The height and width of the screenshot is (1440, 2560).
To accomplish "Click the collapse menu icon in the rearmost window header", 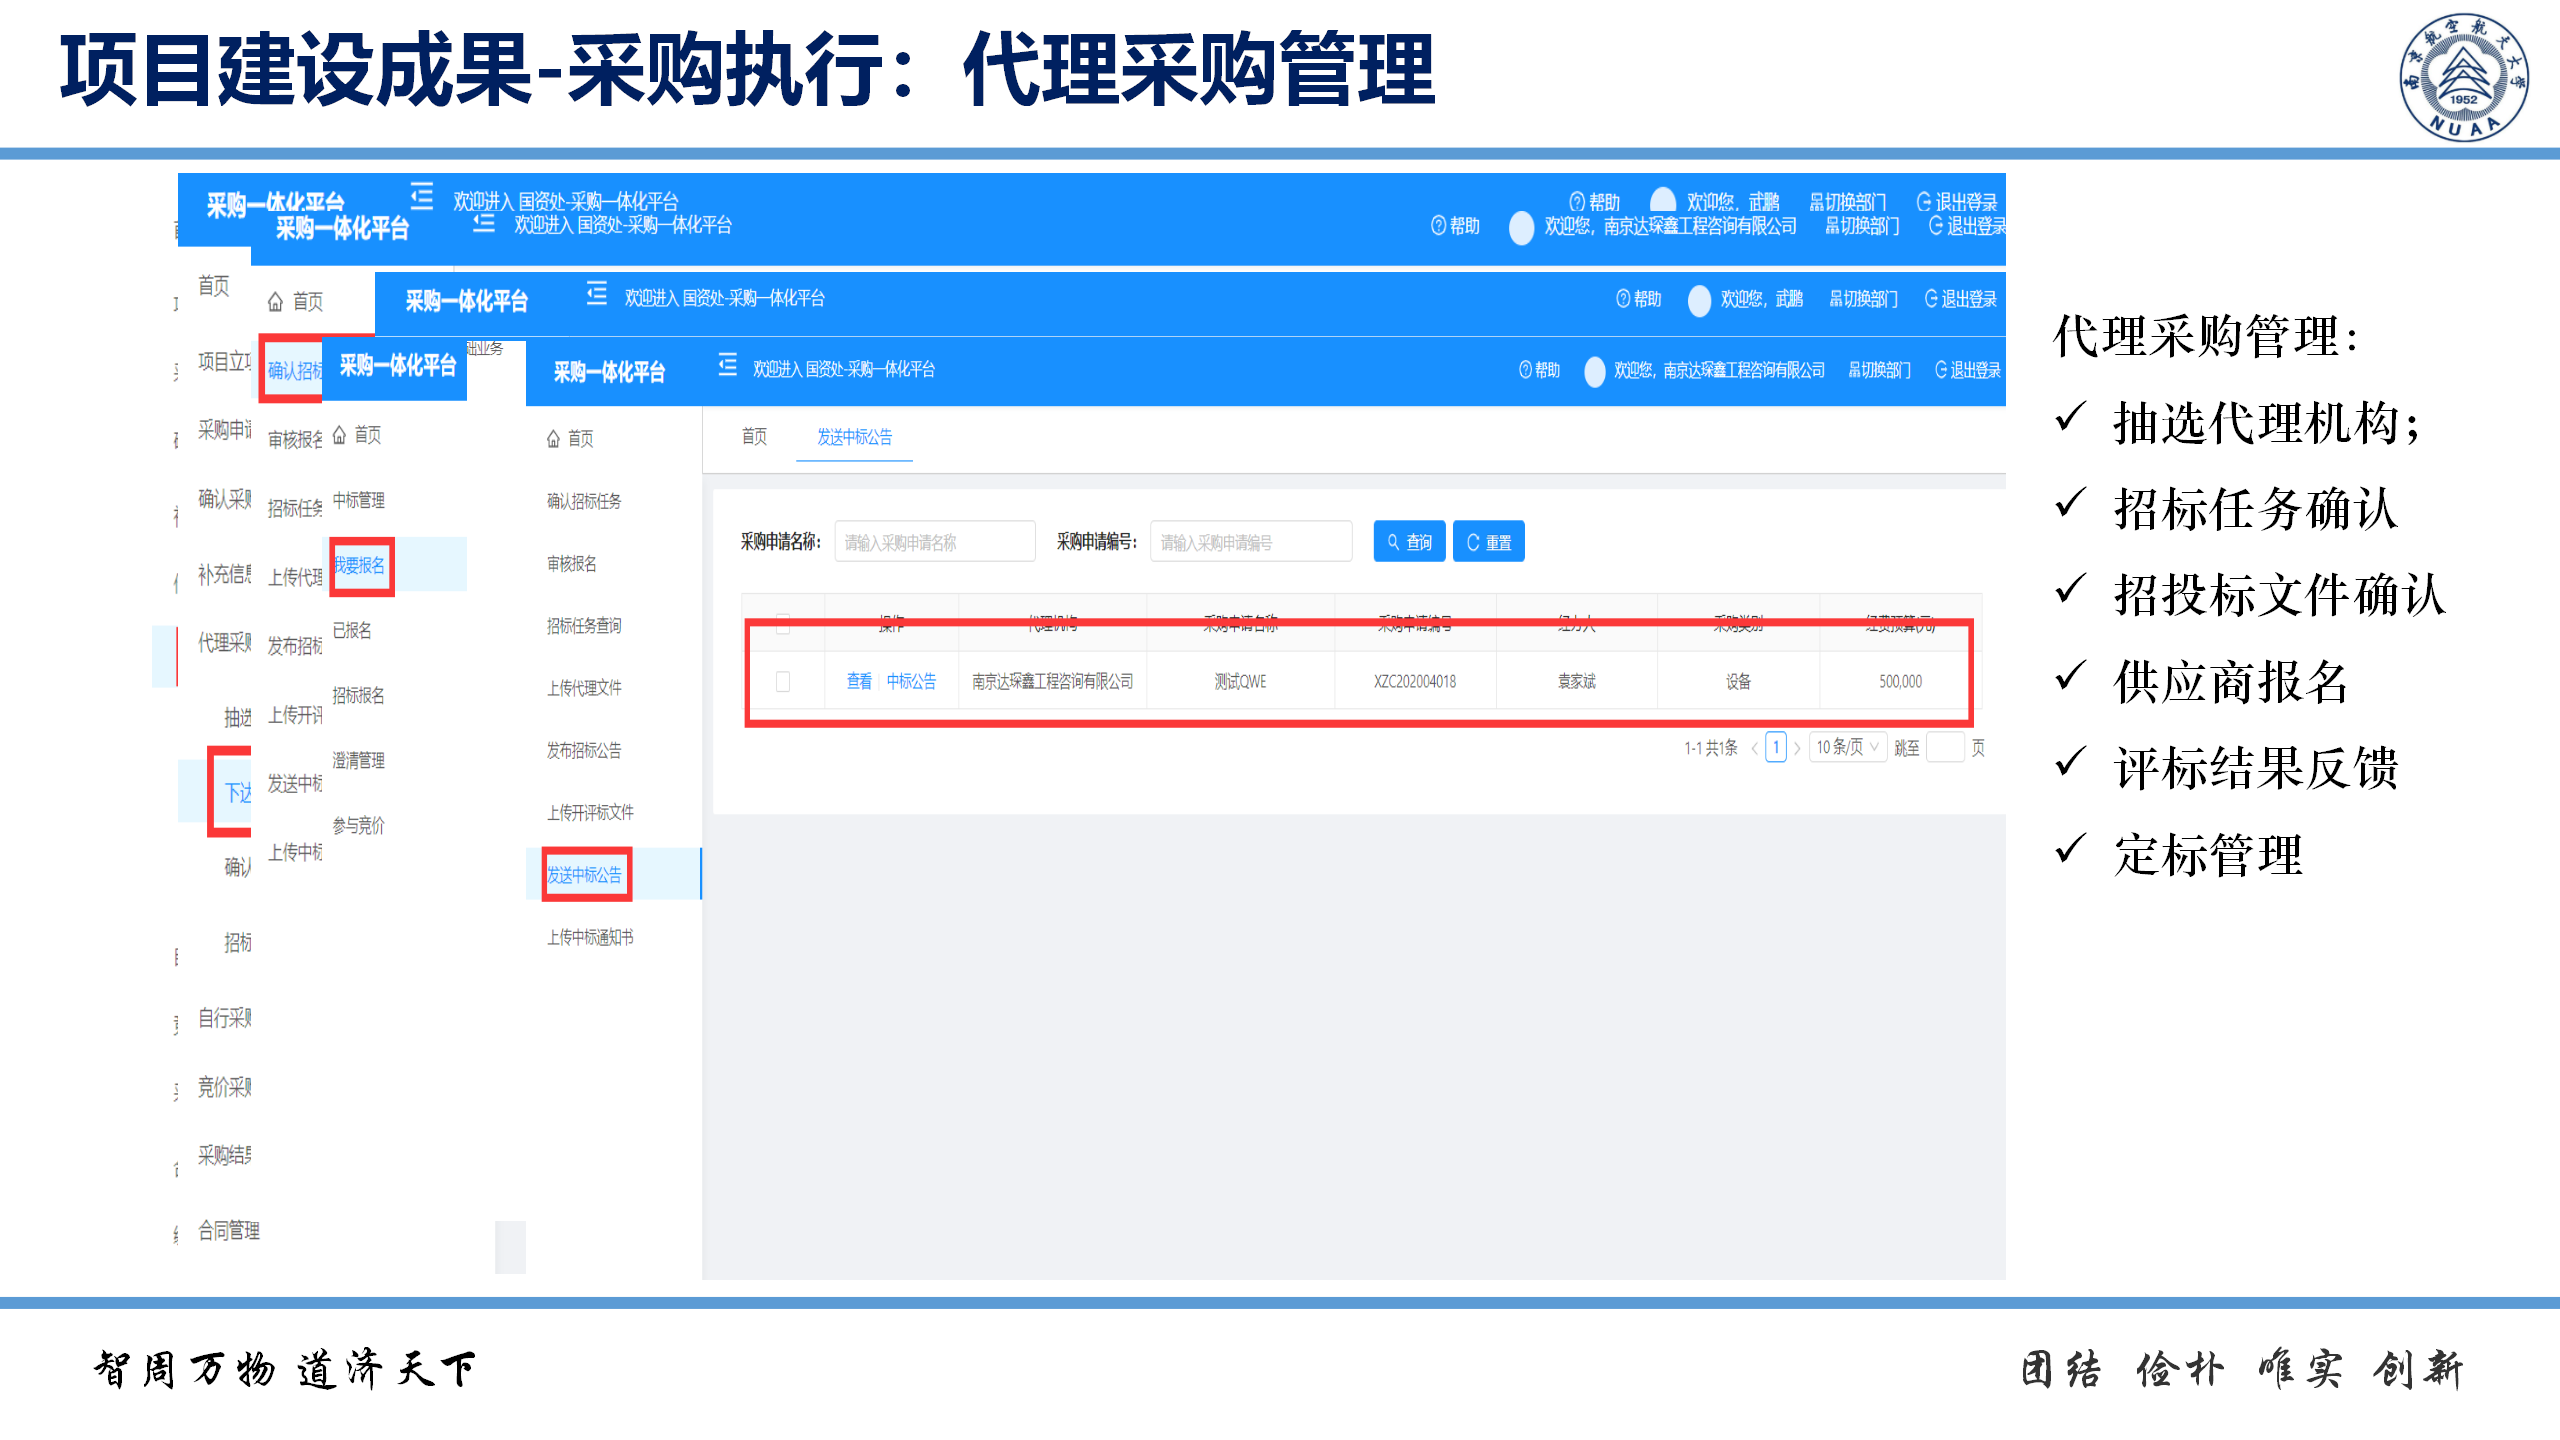I will 422,195.
